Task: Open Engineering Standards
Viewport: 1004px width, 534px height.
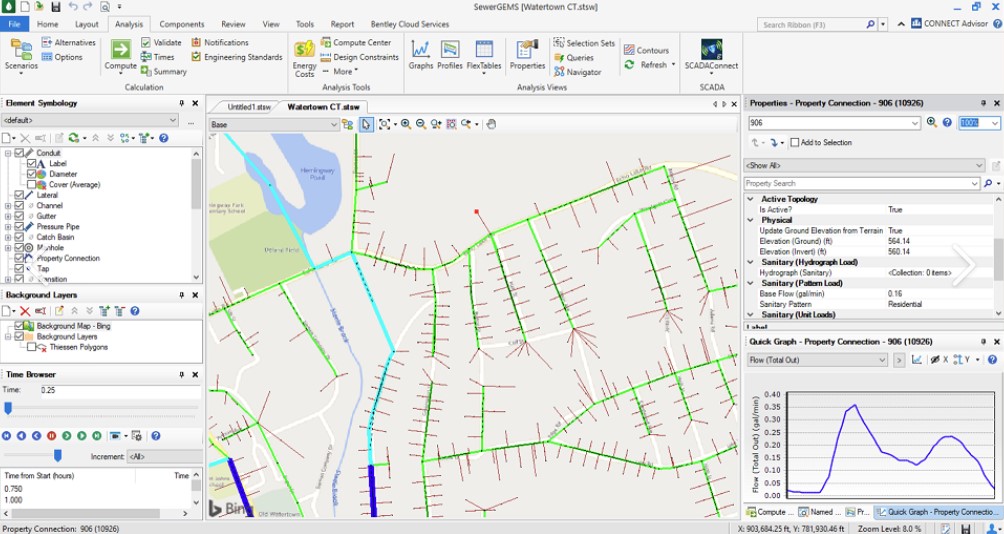Action: pyautogui.click(x=237, y=57)
